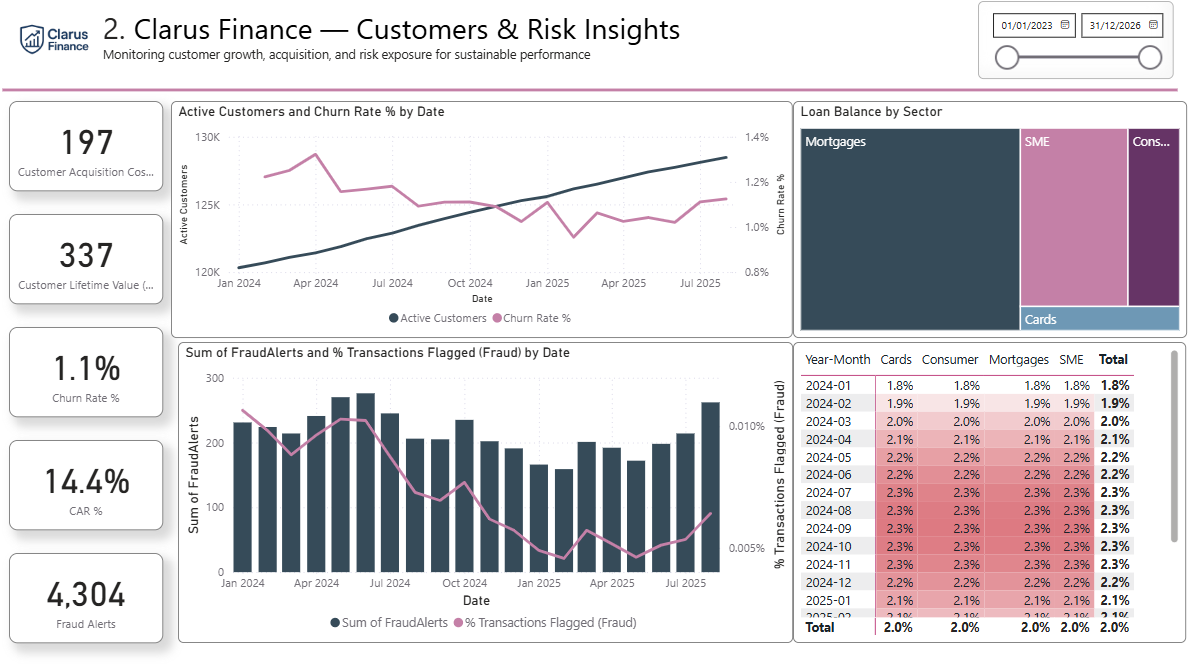Click the Fraud Alerts KPI card
Screen dimensions: 1195x667
tap(86, 598)
